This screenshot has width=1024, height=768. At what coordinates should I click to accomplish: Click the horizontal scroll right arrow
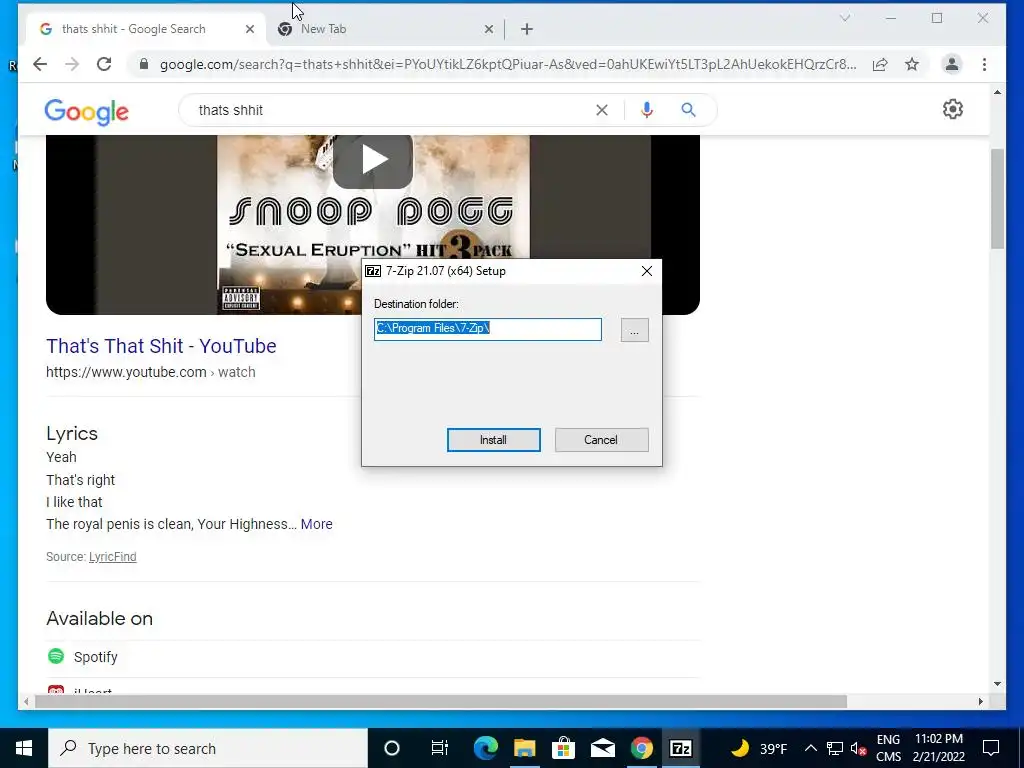click(x=981, y=701)
